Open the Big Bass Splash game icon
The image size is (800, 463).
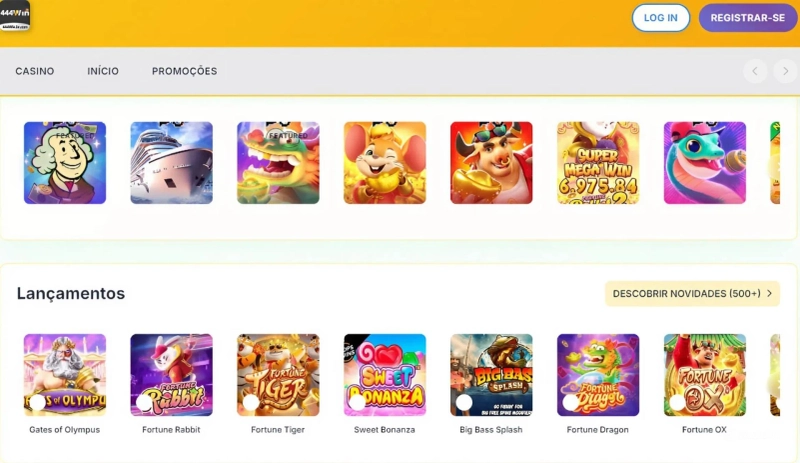(x=491, y=375)
